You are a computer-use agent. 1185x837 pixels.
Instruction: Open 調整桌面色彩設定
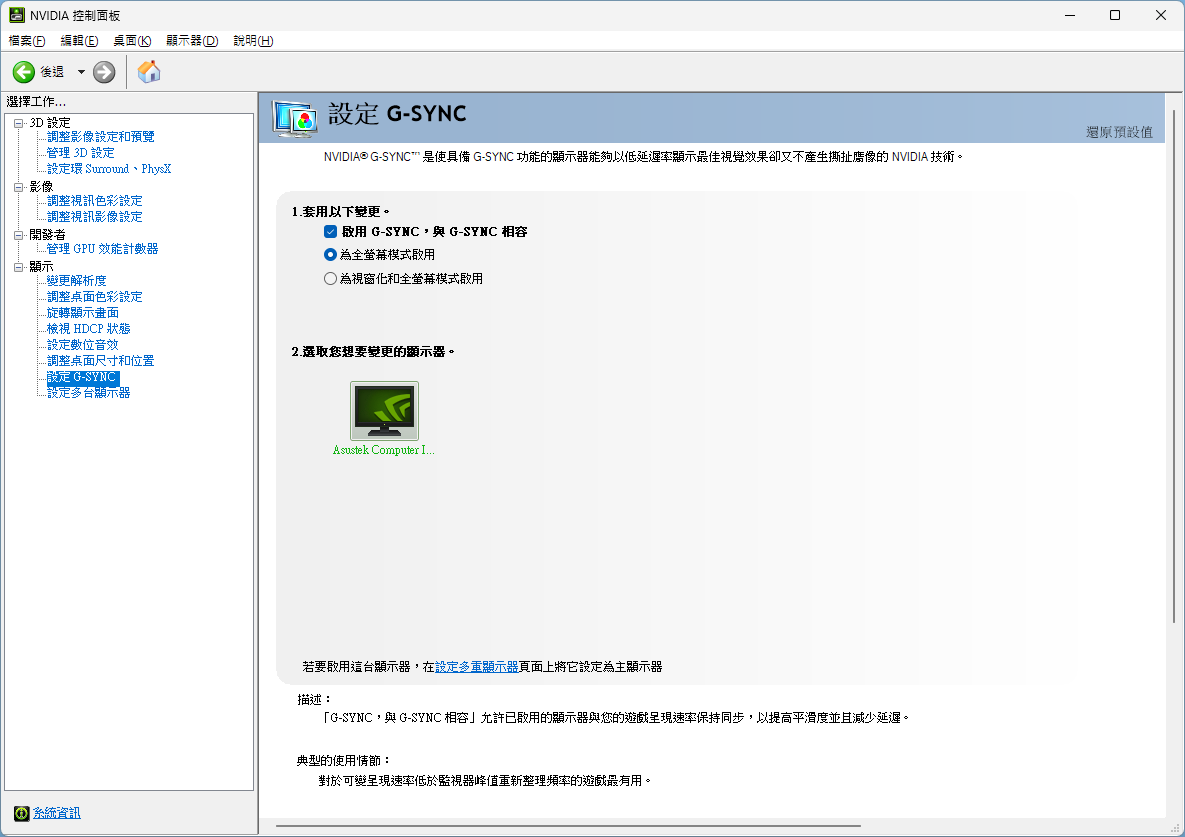(x=94, y=297)
